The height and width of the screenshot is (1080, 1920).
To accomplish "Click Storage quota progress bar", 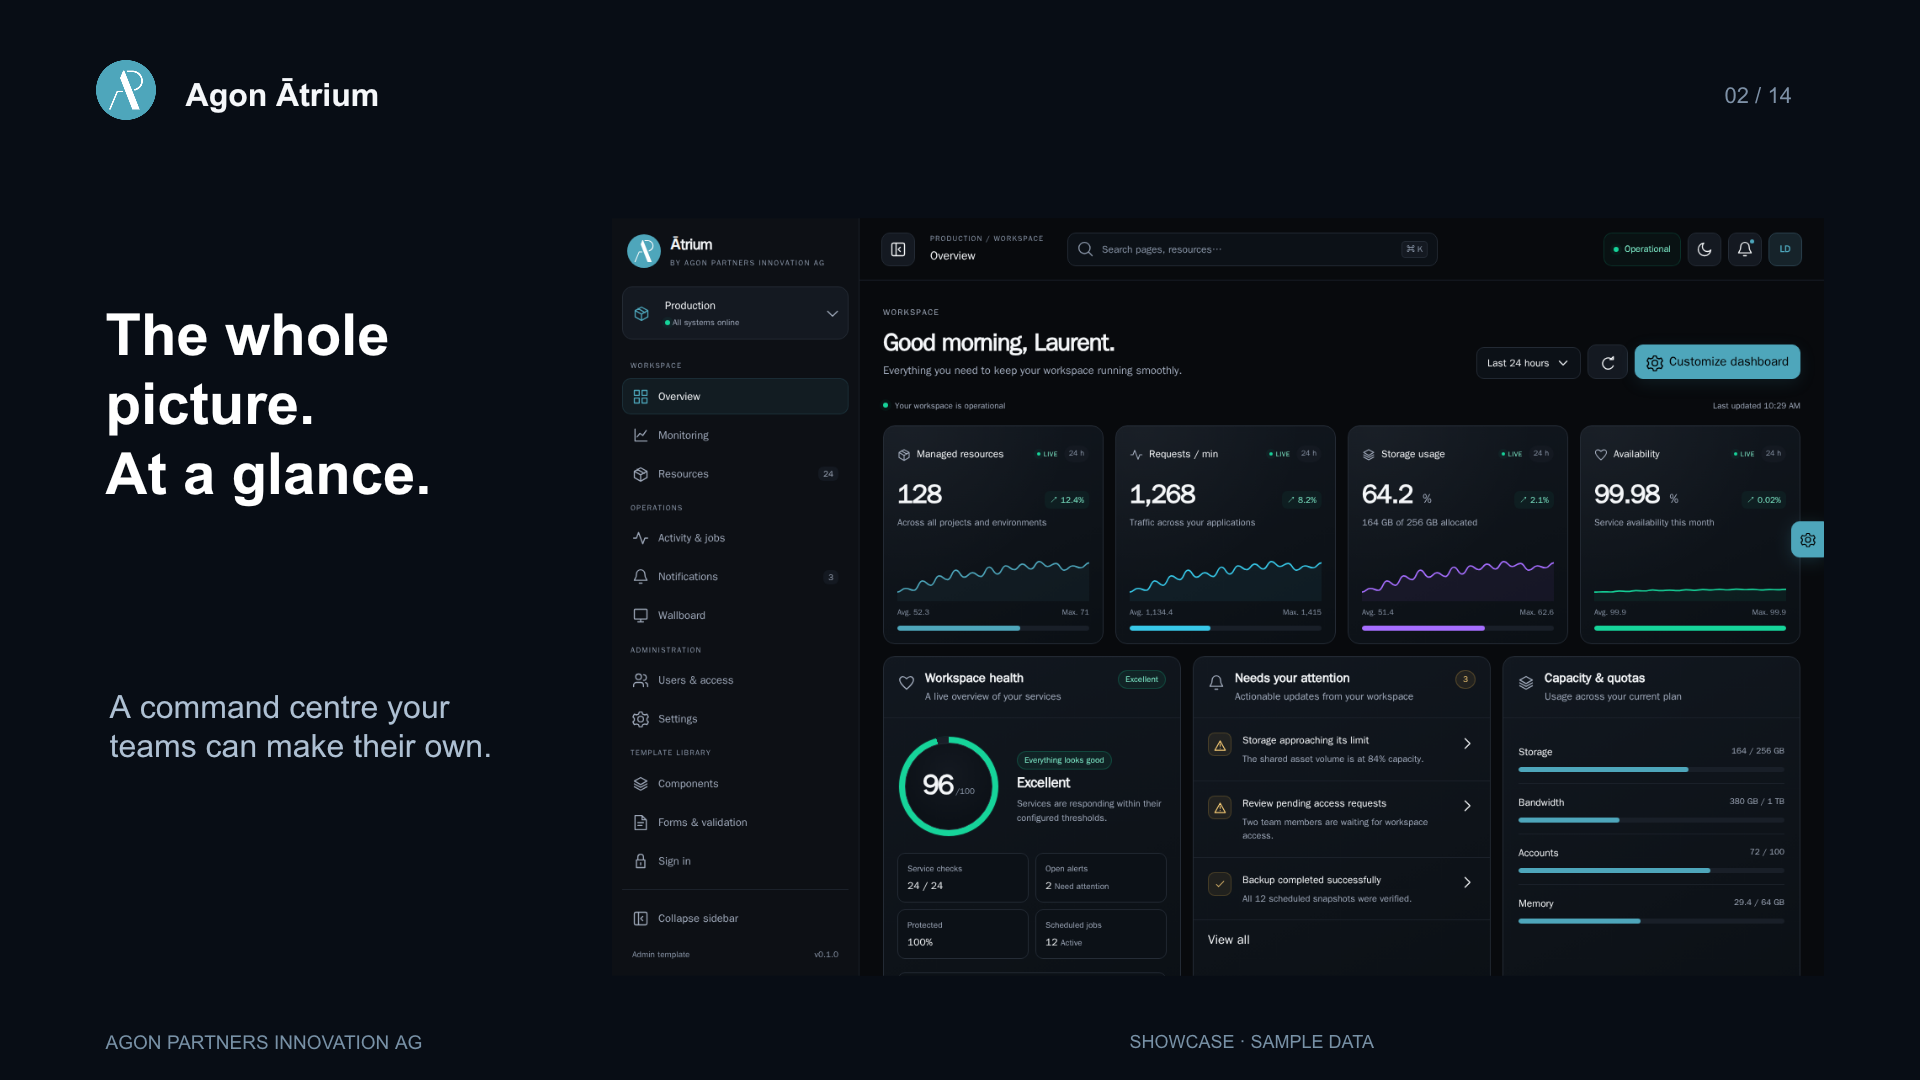I will click(x=1651, y=770).
